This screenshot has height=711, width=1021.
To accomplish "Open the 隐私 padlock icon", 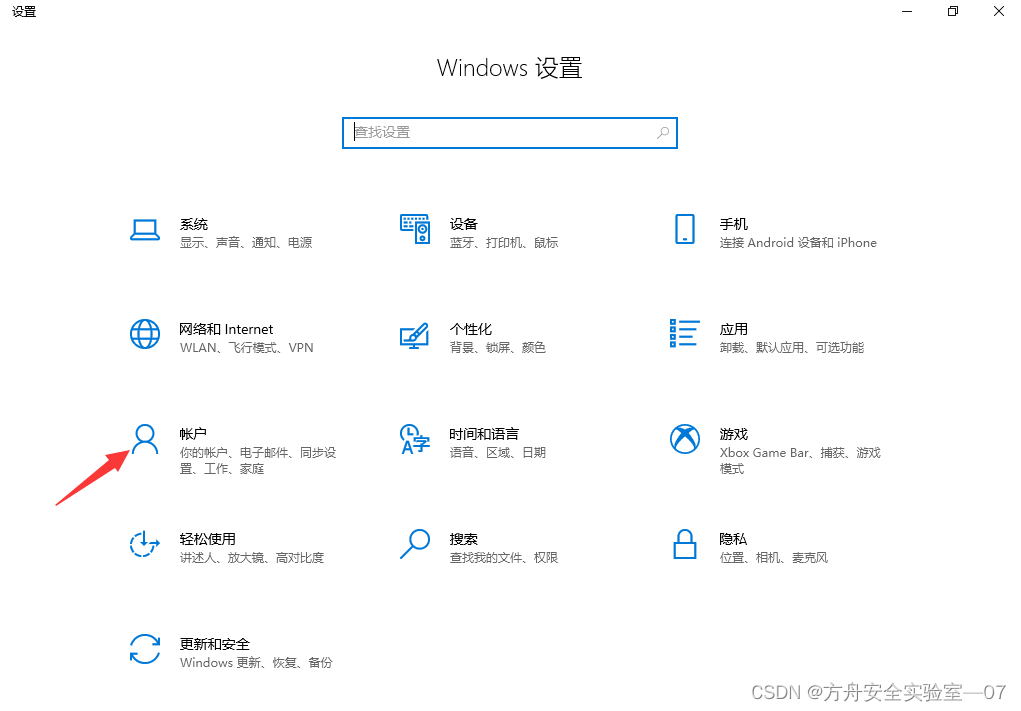I will point(684,544).
